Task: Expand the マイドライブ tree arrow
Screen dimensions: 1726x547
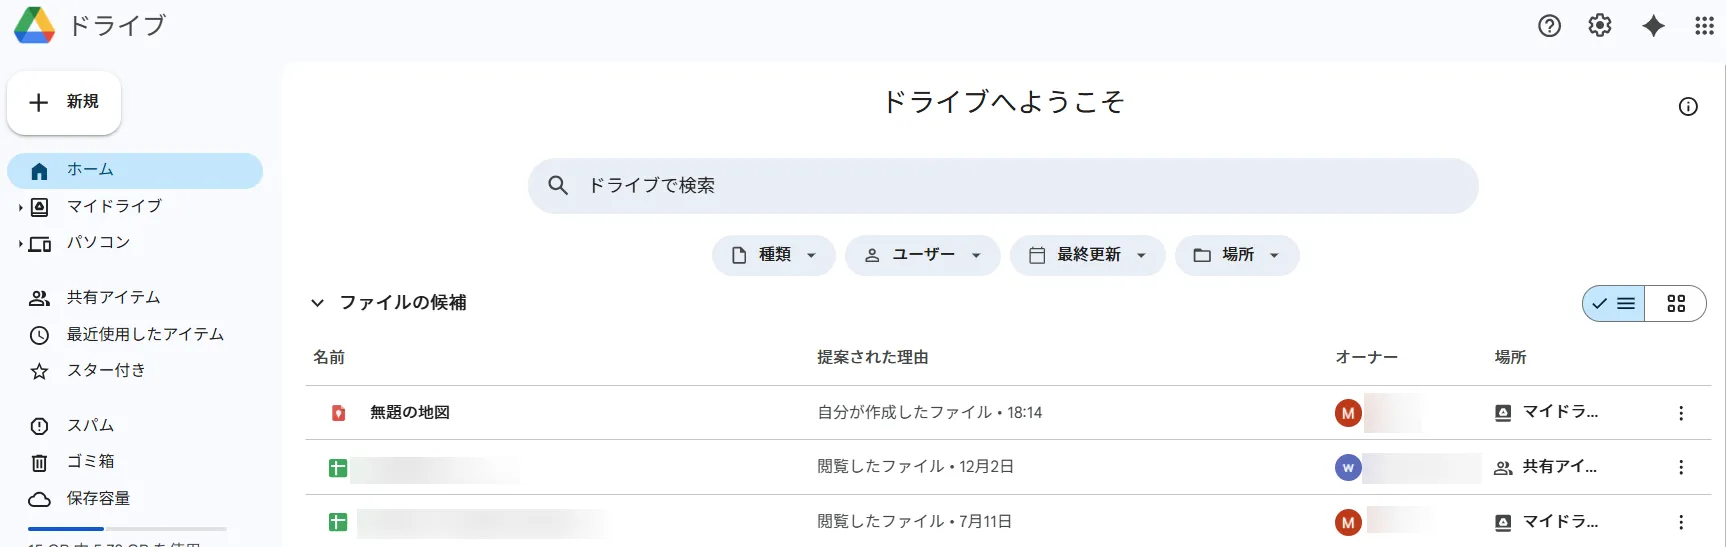Action: 20,207
